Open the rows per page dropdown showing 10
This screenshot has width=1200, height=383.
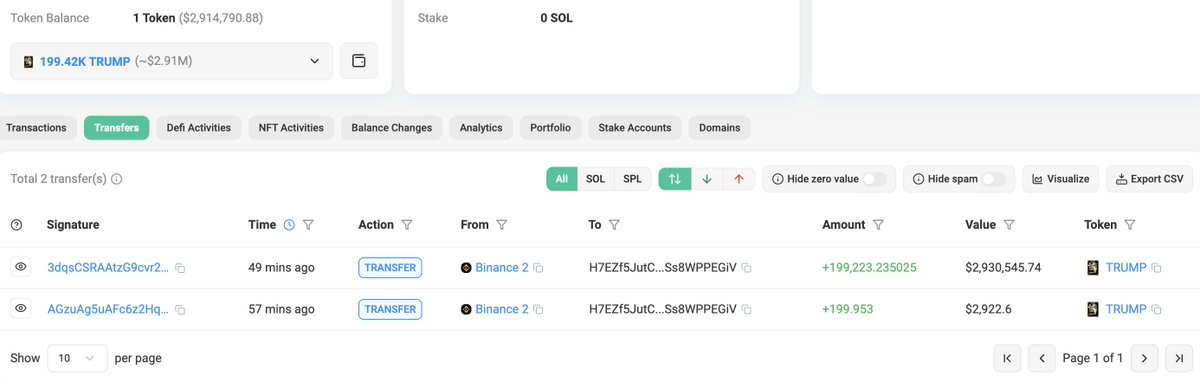click(x=78, y=358)
